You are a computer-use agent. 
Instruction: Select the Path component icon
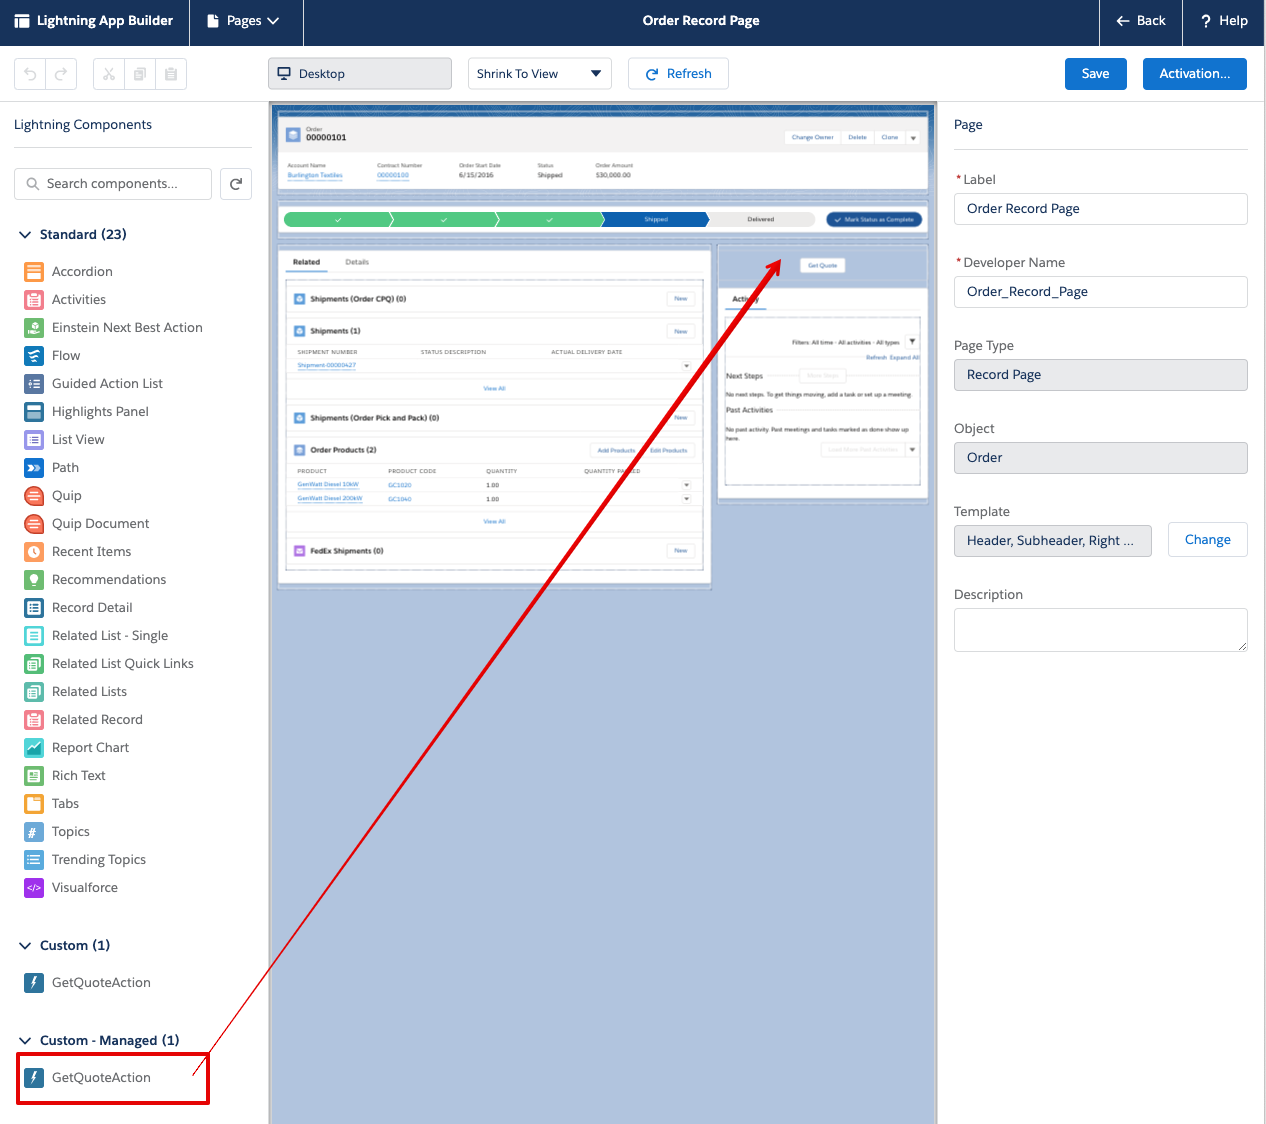pos(33,467)
